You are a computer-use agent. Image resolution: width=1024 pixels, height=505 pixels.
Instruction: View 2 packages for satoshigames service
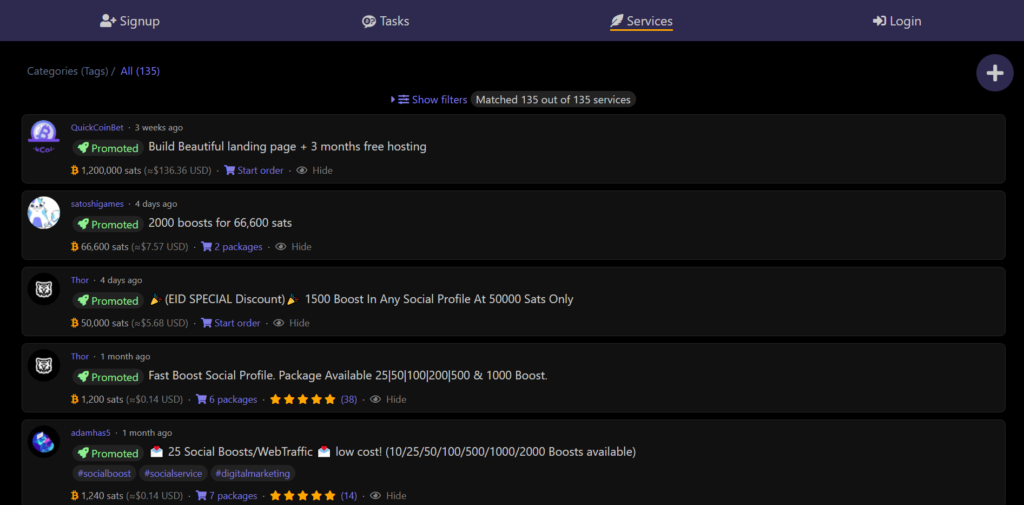tap(231, 247)
